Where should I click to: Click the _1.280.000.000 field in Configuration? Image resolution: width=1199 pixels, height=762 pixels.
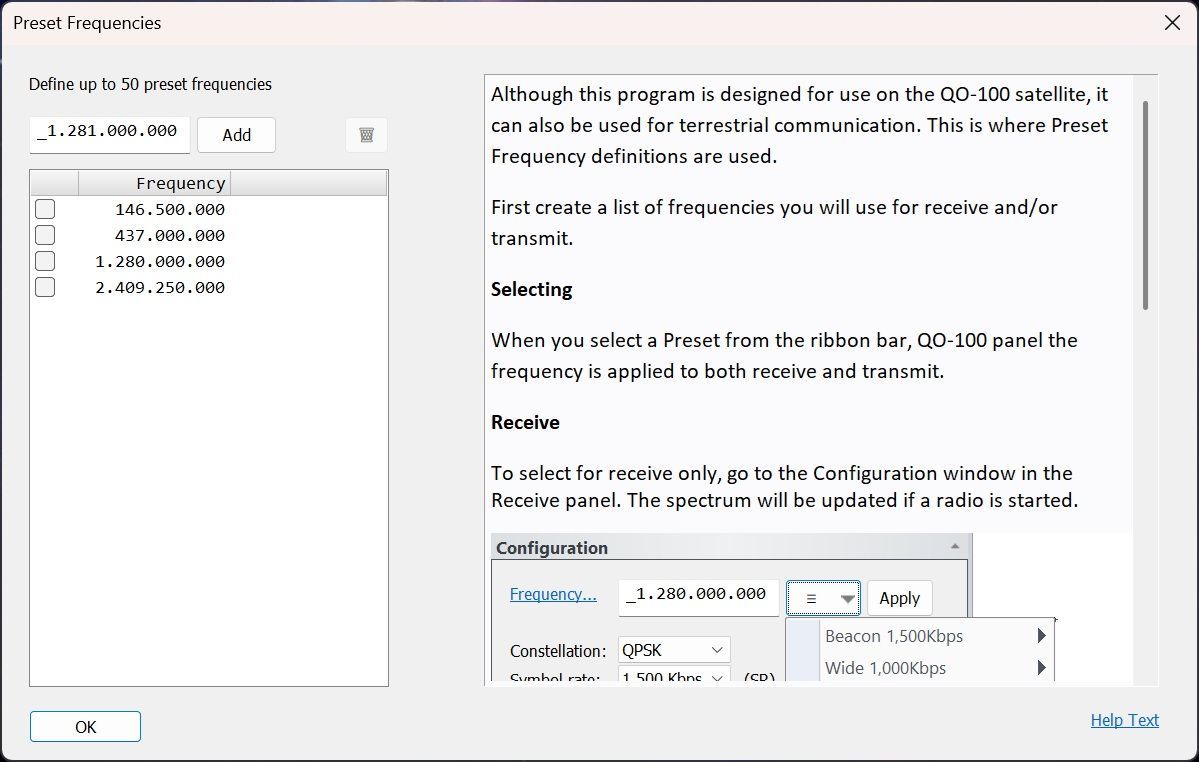click(698, 598)
